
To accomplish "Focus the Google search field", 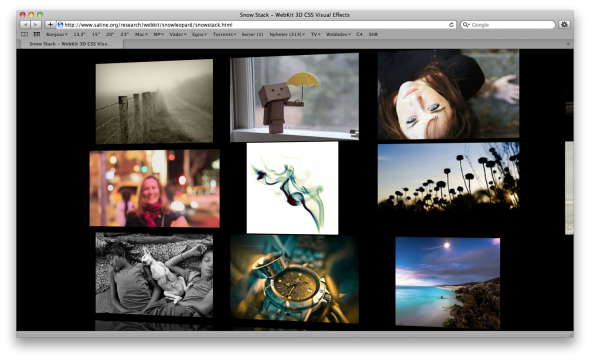I will (x=508, y=25).
